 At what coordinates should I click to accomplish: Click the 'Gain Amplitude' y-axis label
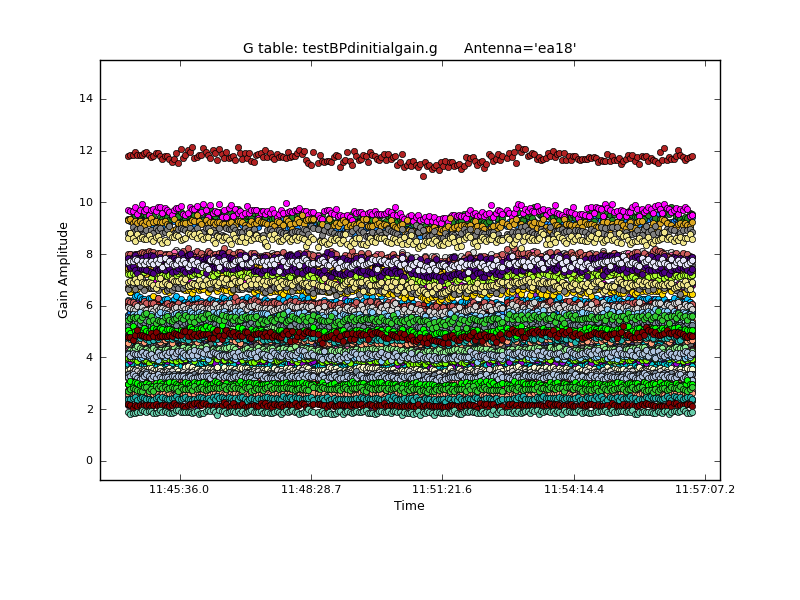click(63, 270)
